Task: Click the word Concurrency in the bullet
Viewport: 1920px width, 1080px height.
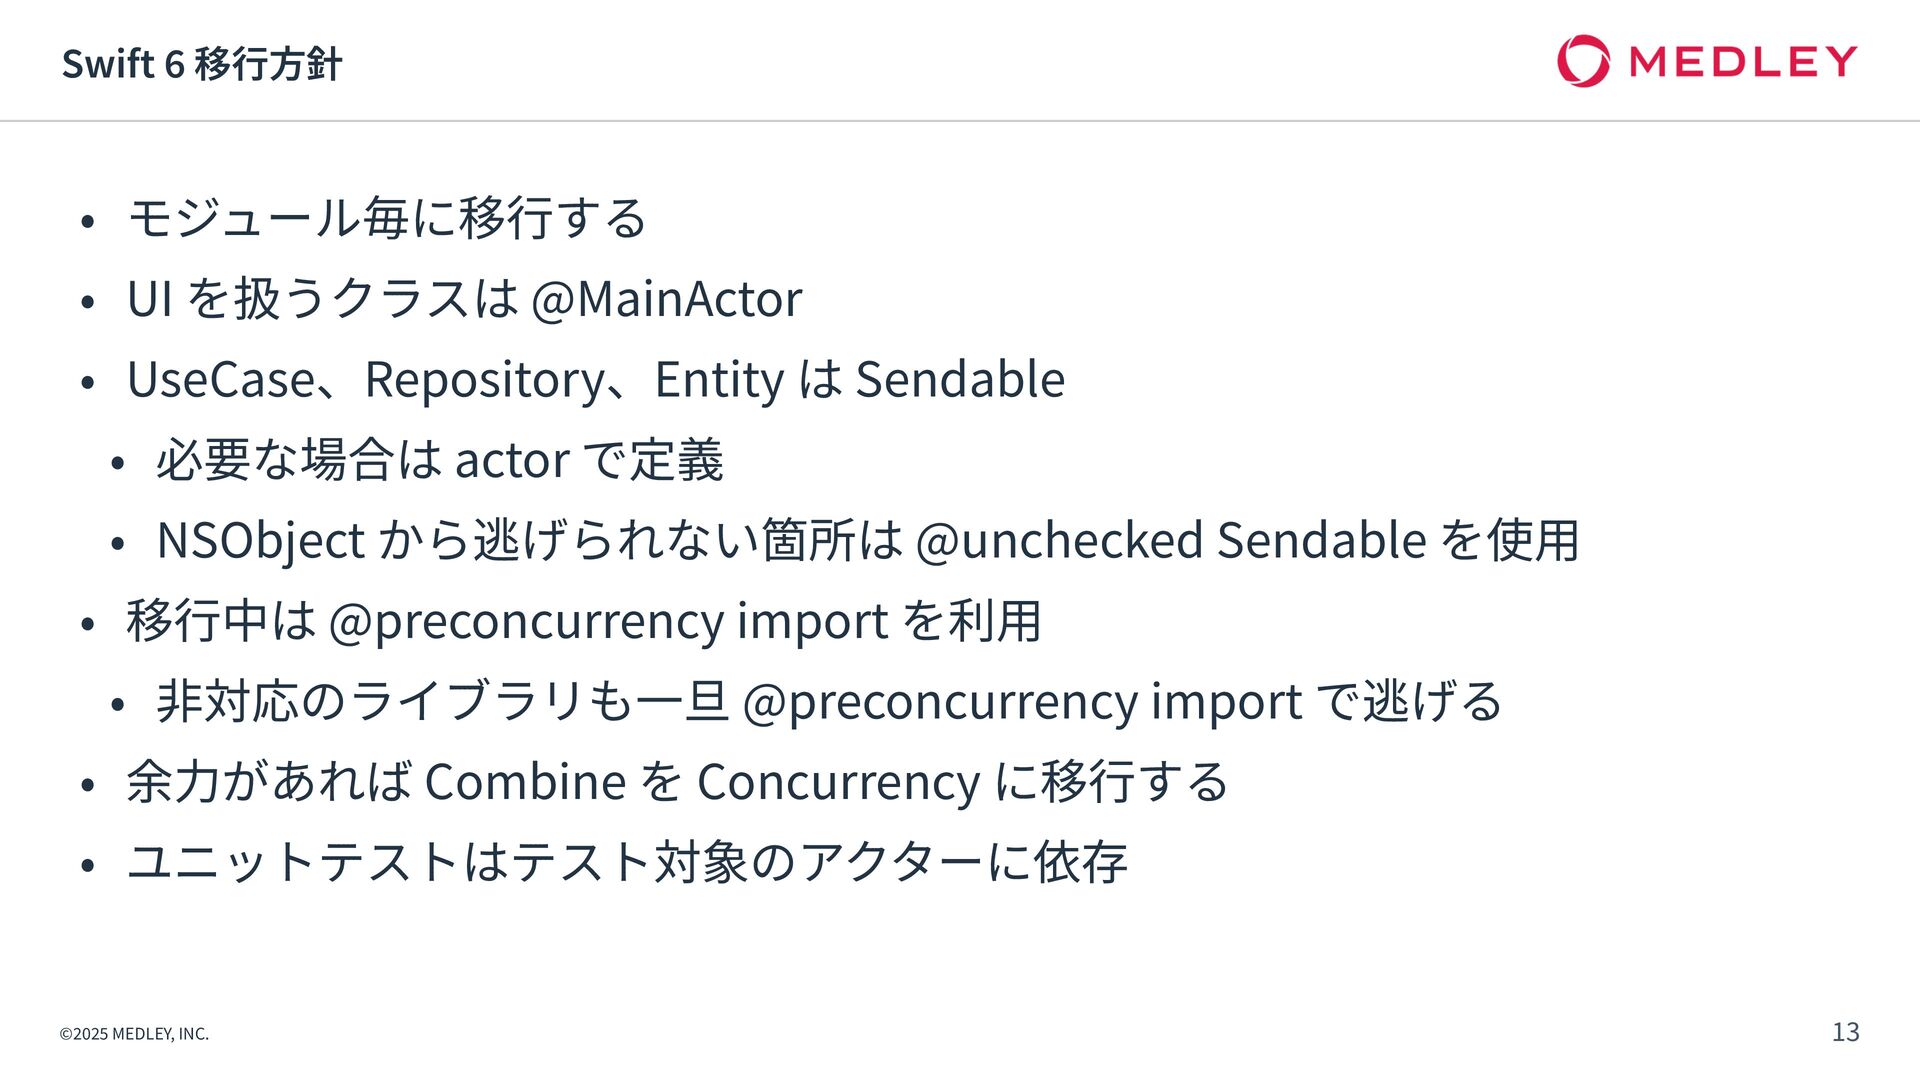Action: tap(838, 783)
